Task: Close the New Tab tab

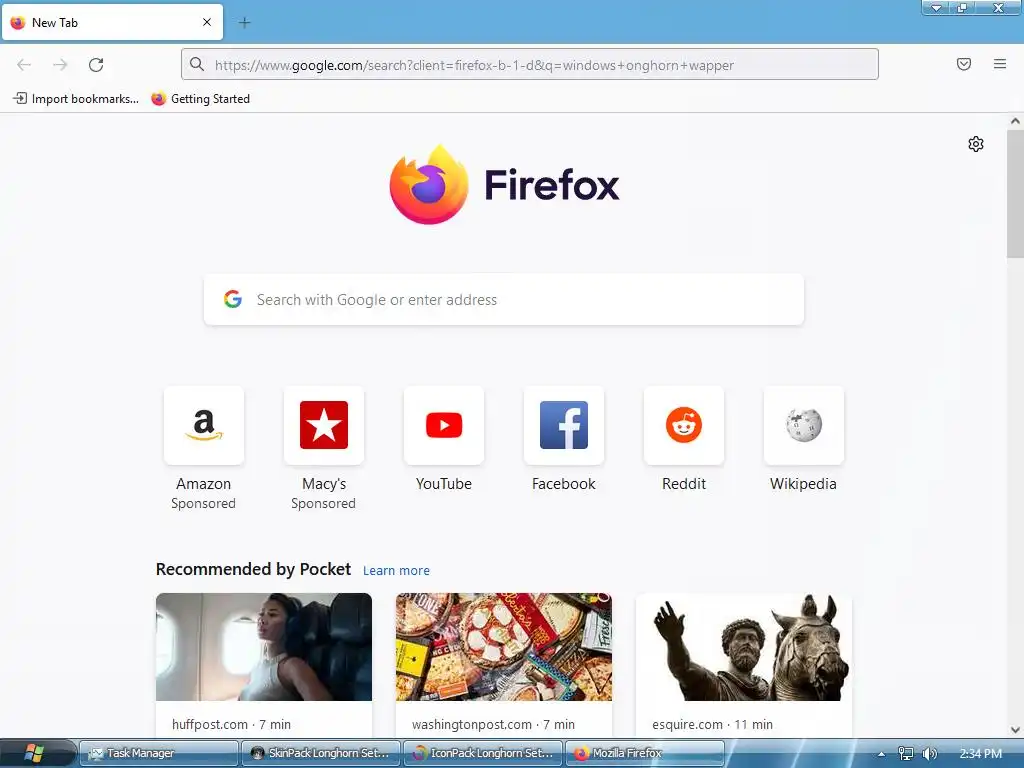Action: 207,22
